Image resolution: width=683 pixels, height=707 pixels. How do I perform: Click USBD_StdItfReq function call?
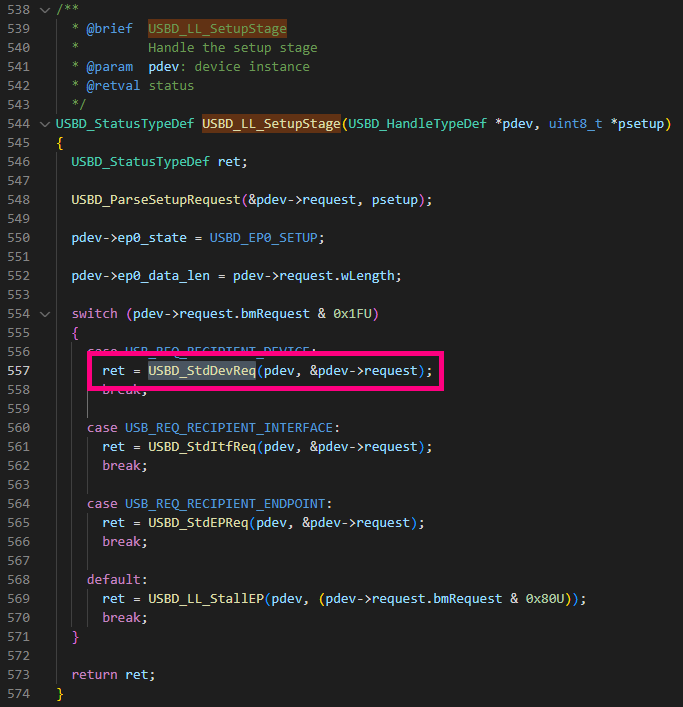point(202,447)
